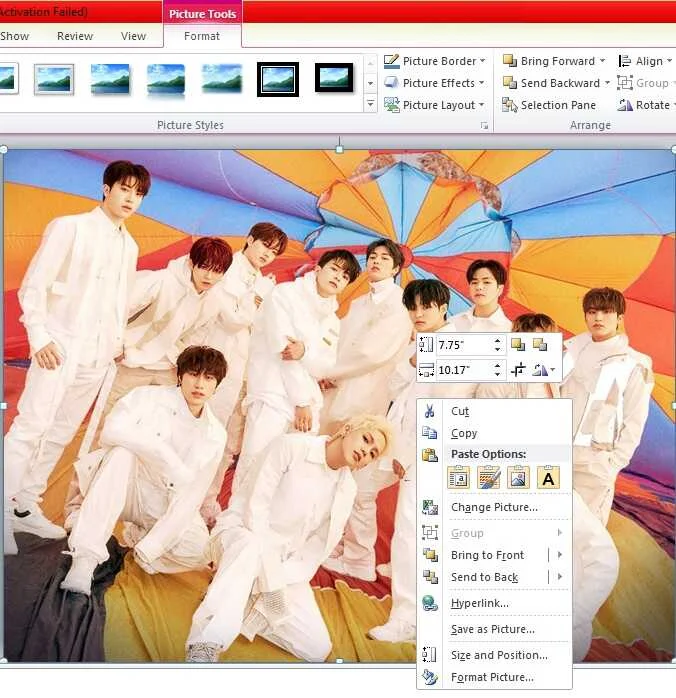
Task: Choose Cut from the context menu
Action: [494, 411]
